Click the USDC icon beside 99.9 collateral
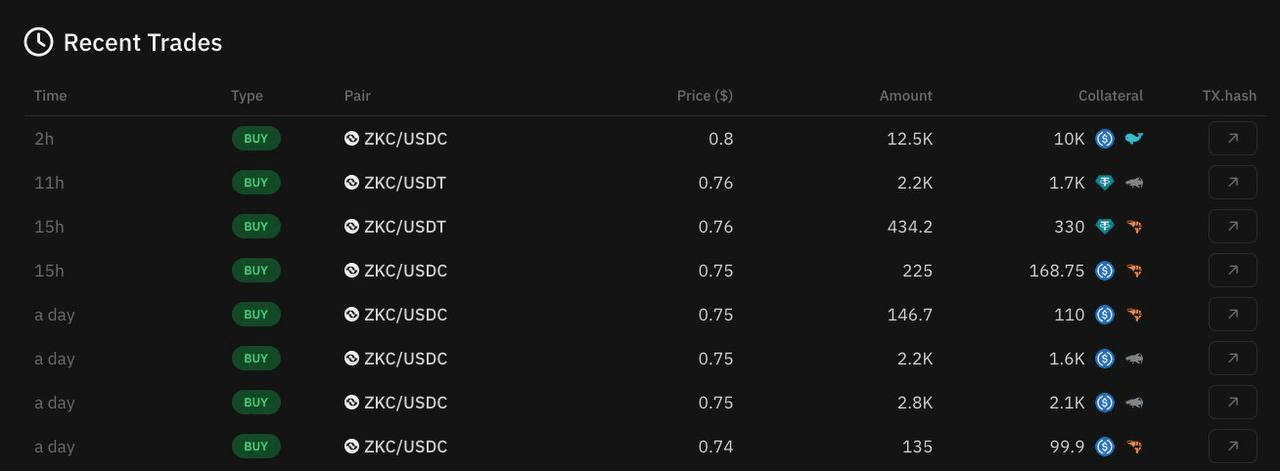This screenshot has height=471, width=1280. 1105,447
